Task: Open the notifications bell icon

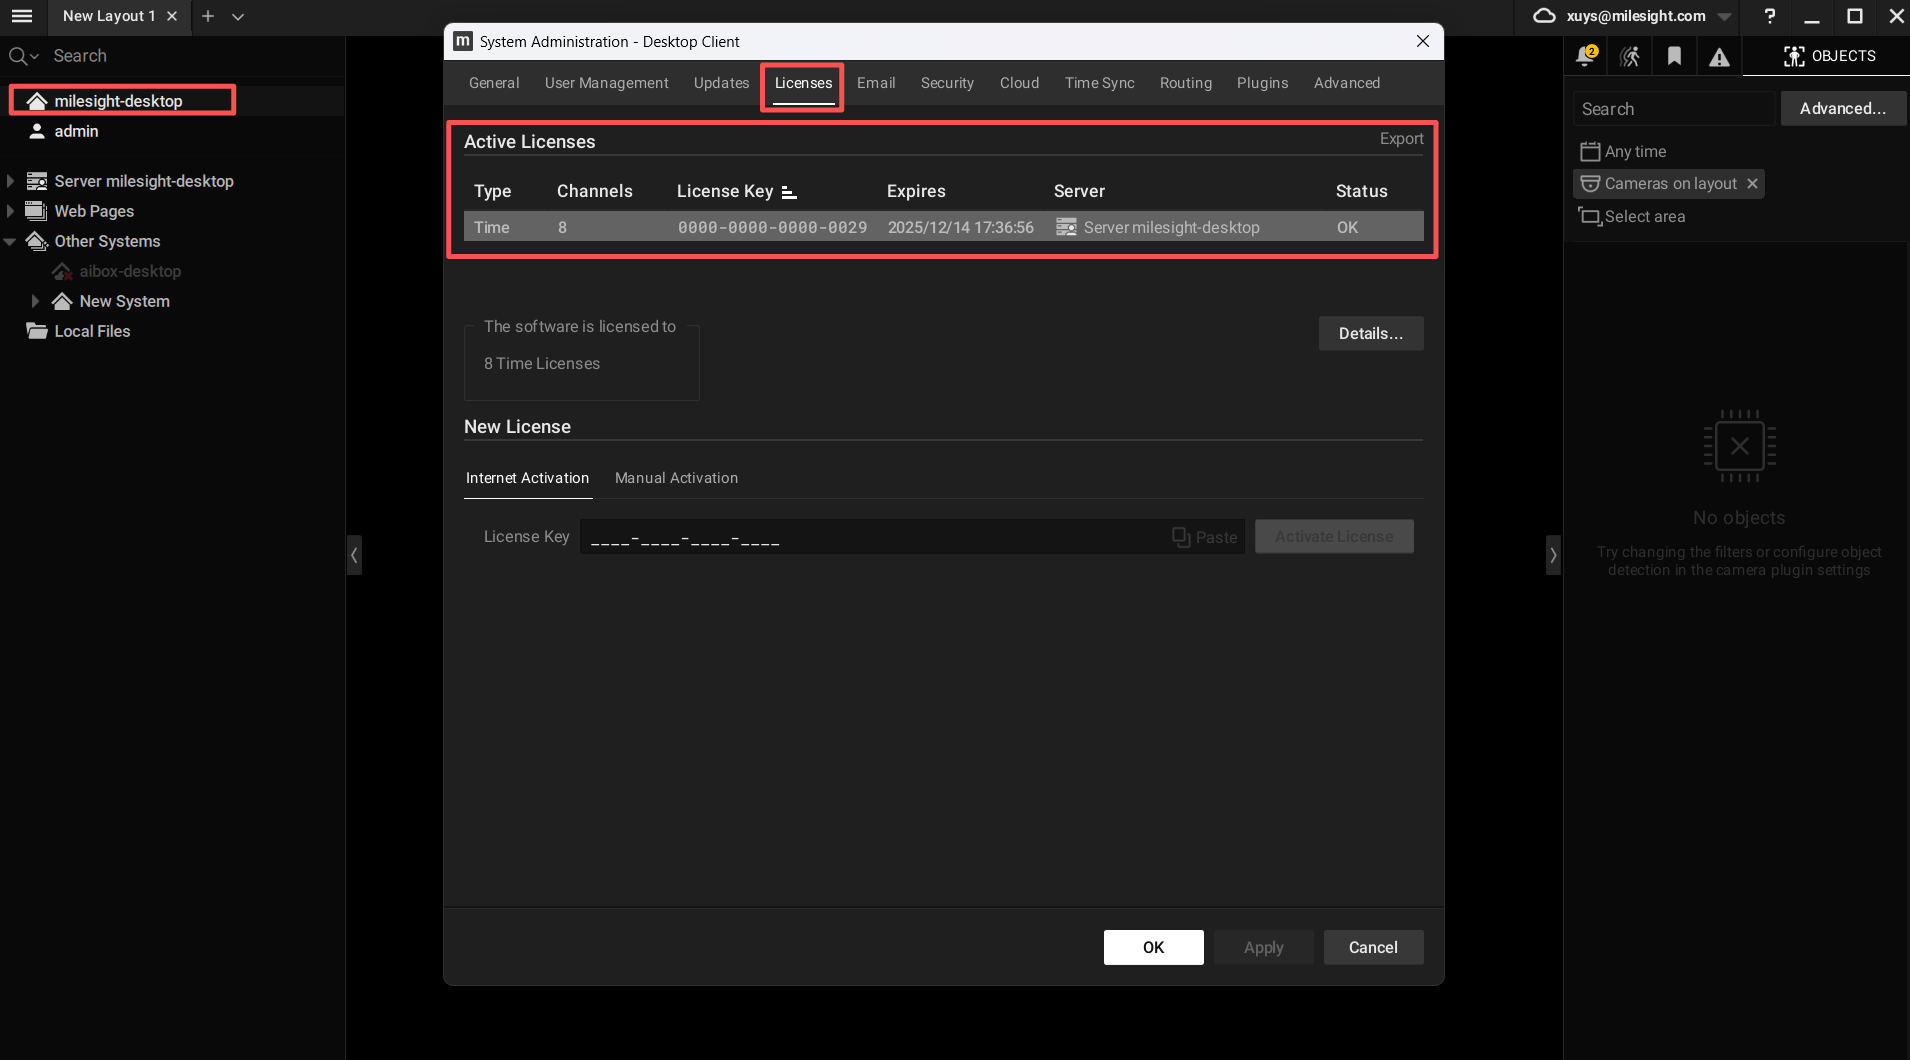Action: (1585, 56)
